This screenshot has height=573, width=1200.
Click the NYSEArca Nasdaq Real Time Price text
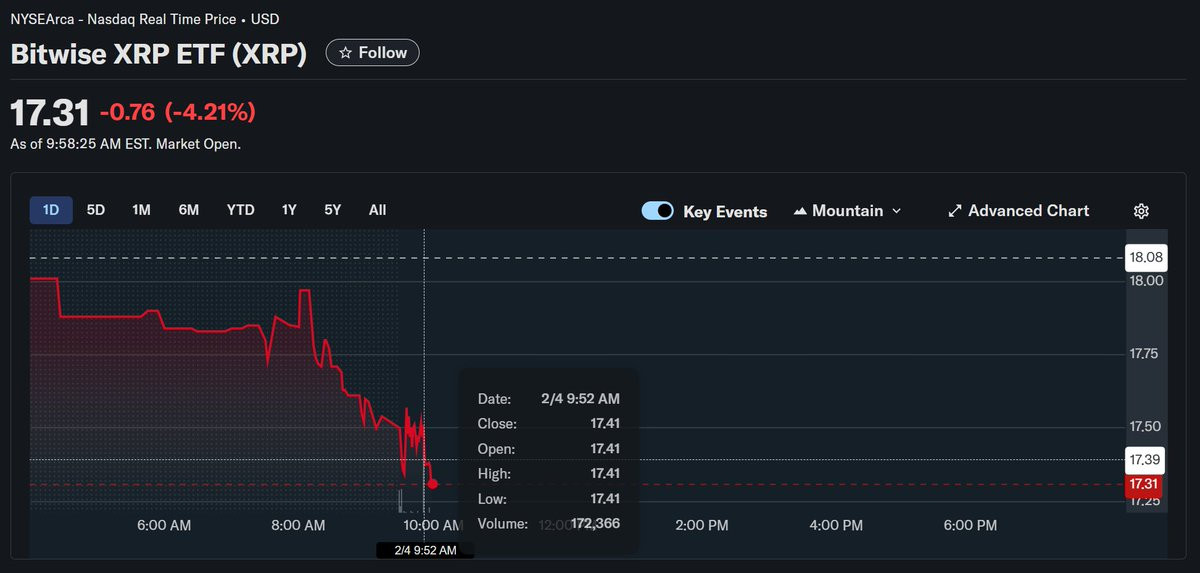(145, 19)
